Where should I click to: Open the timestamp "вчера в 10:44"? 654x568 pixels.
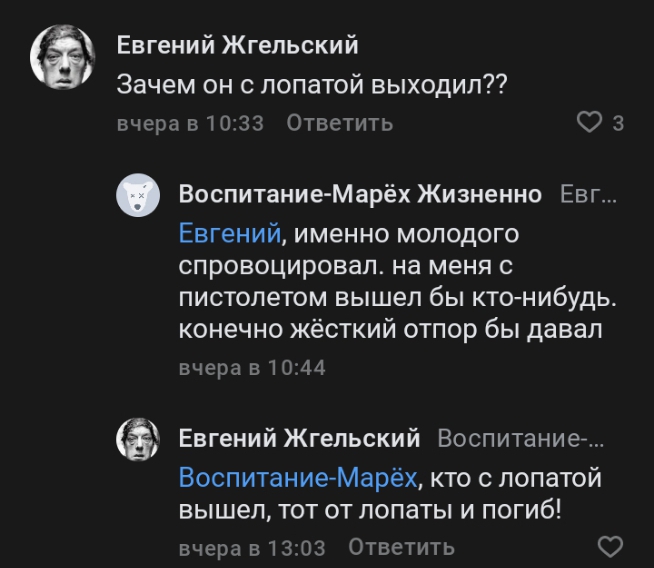[252, 367]
